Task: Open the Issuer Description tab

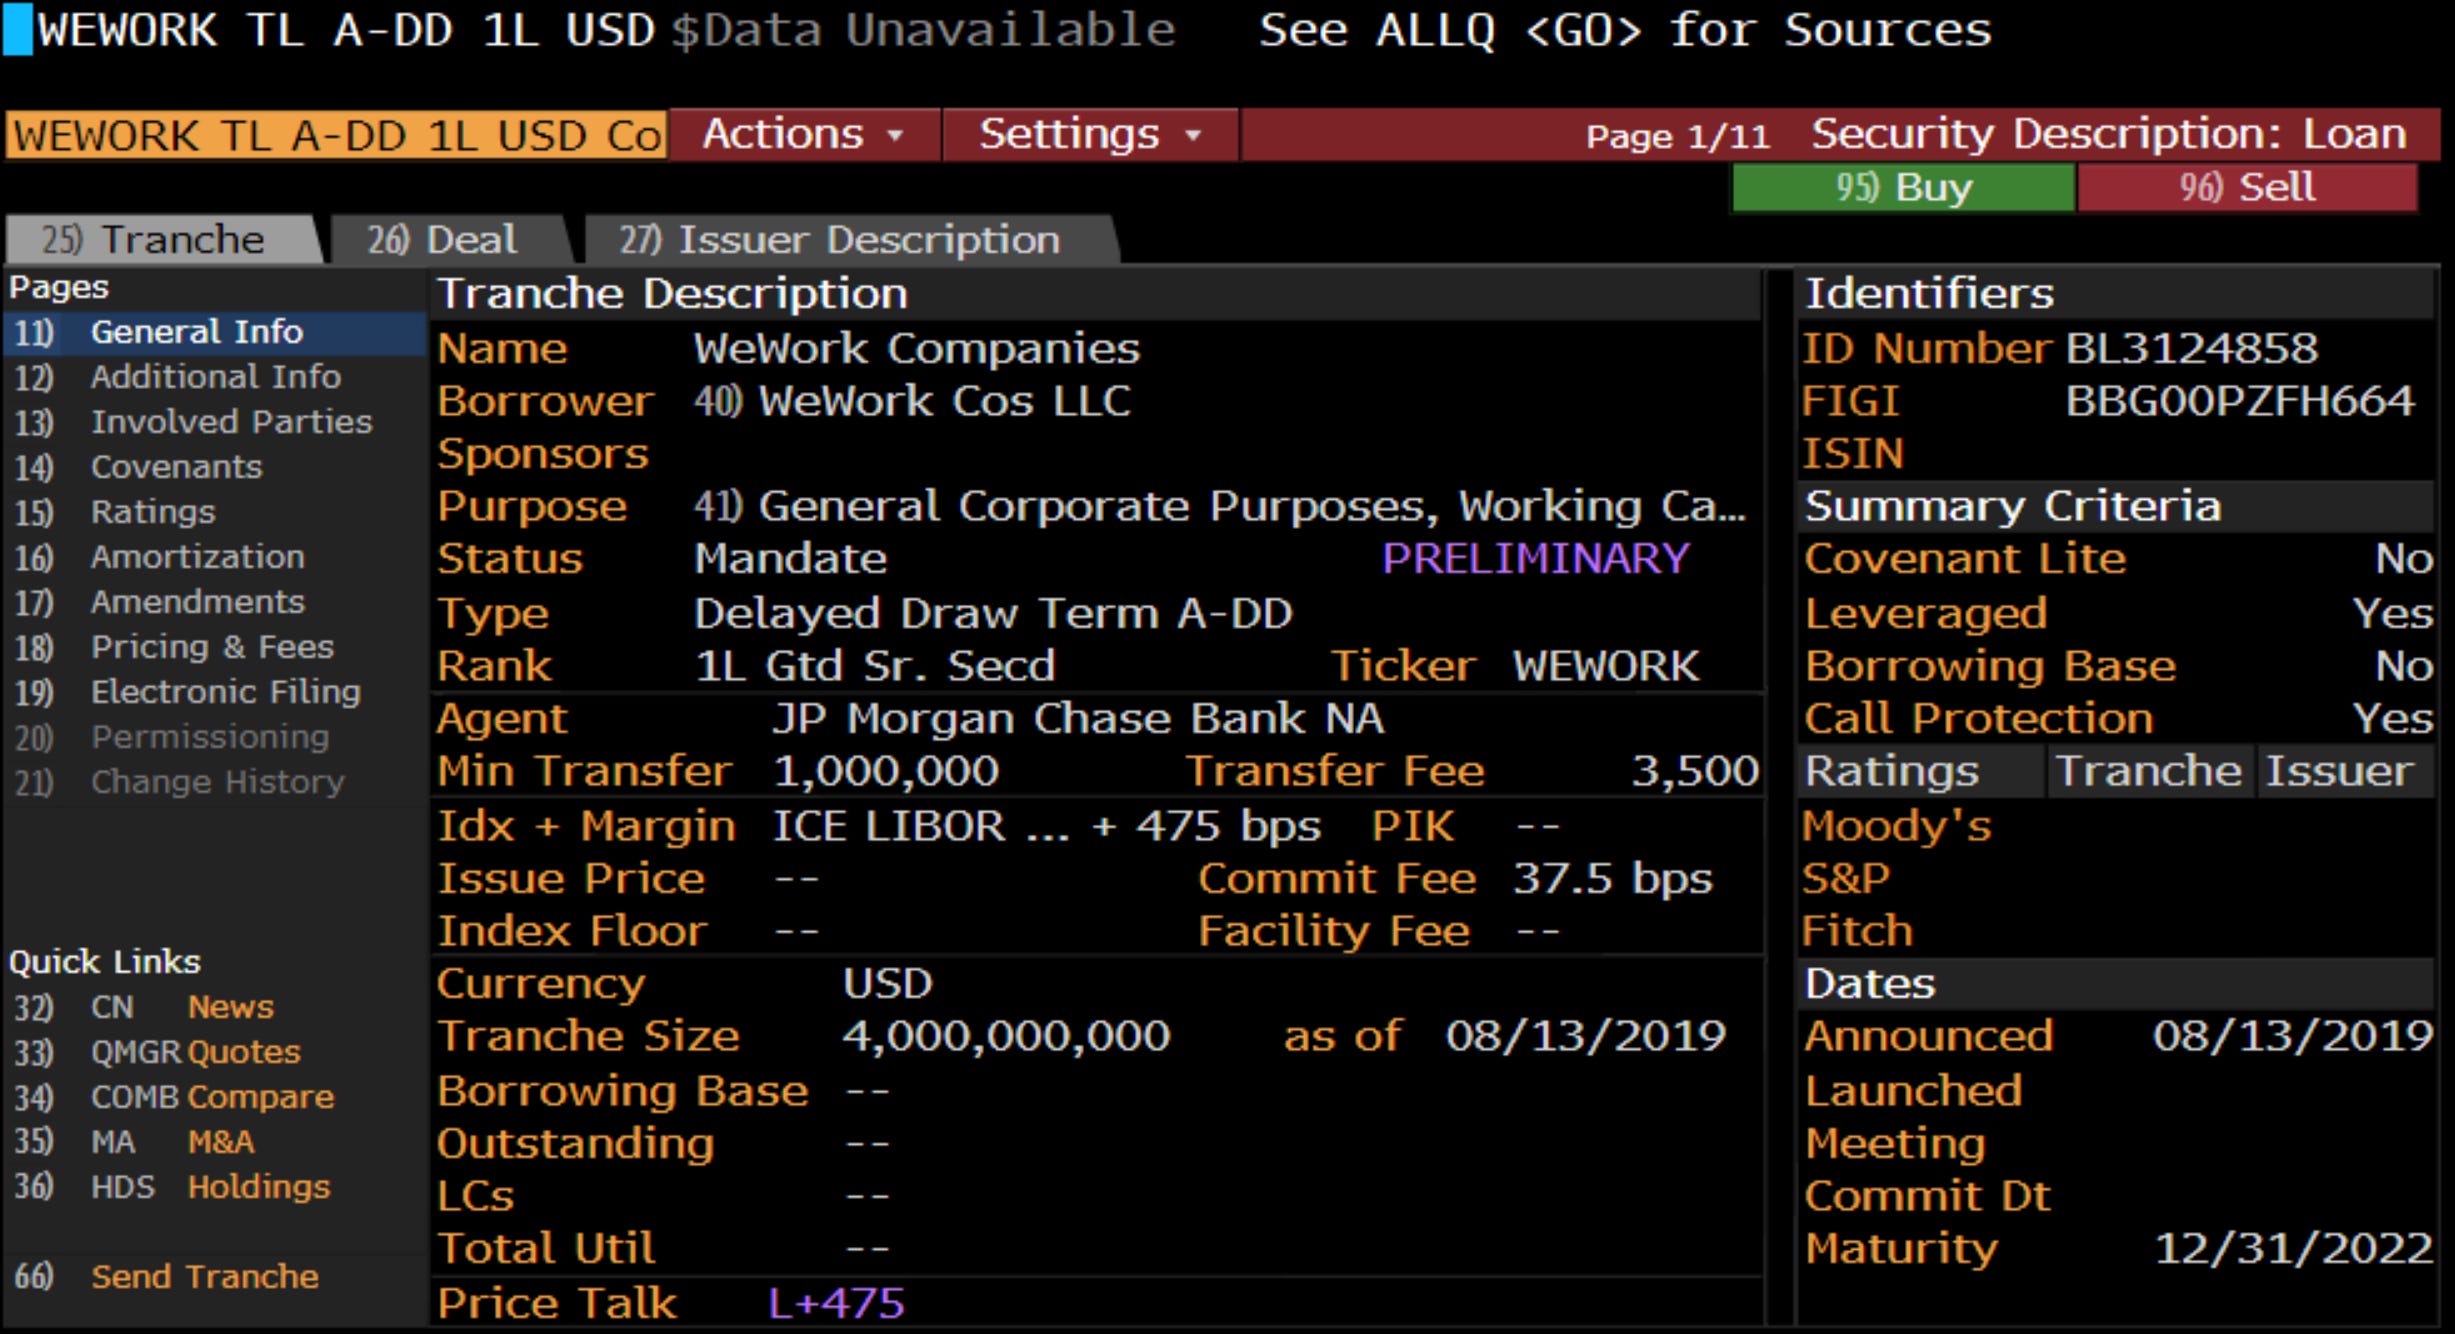Action: [x=850, y=240]
